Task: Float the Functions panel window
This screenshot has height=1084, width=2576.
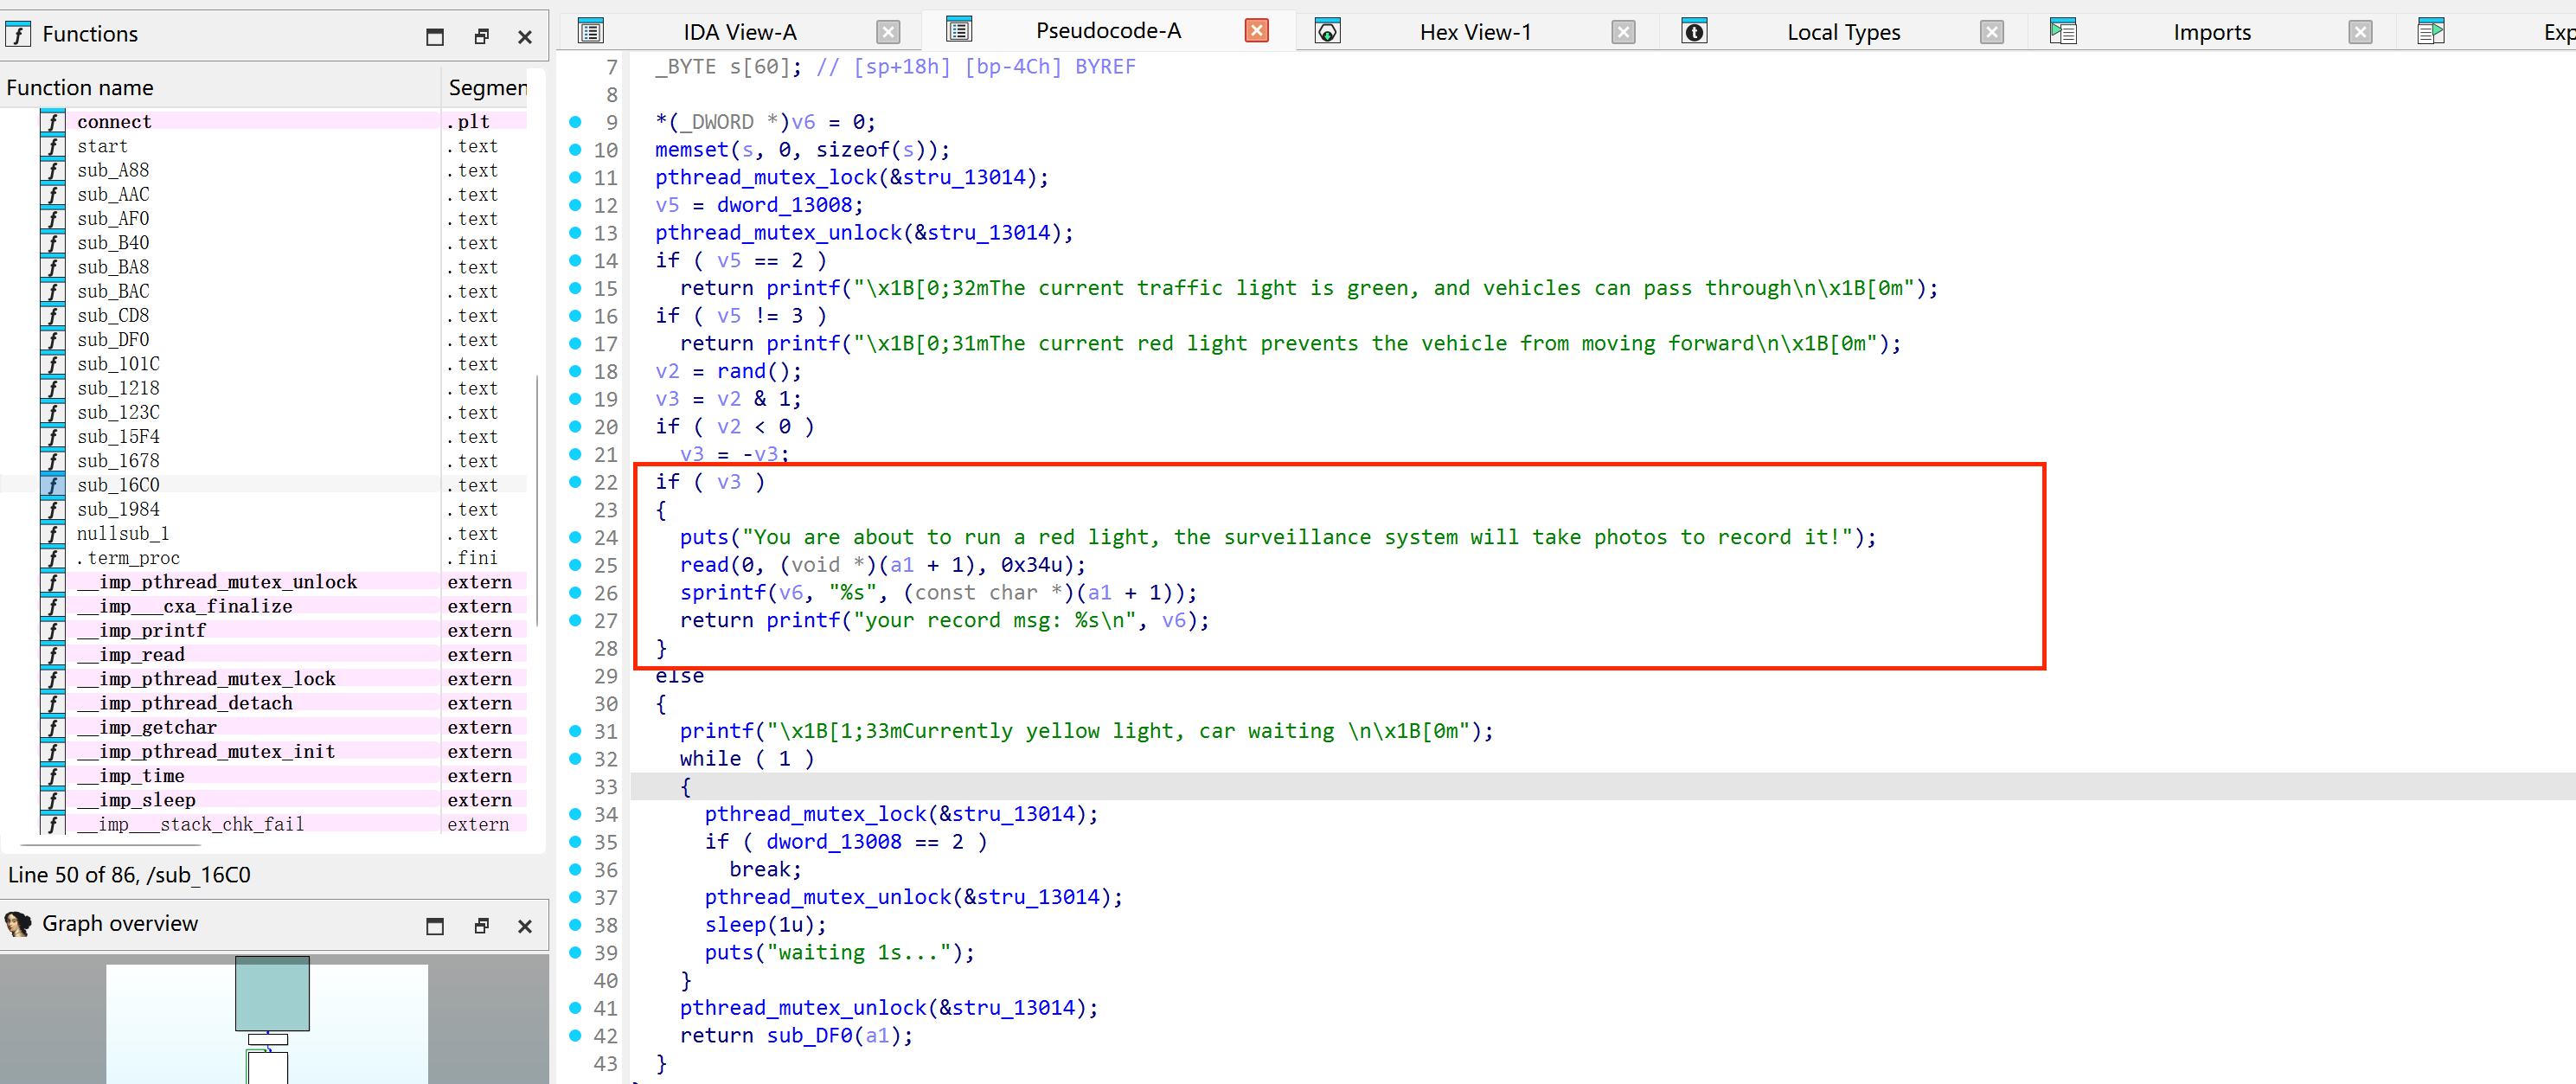Action: pos(481,37)
